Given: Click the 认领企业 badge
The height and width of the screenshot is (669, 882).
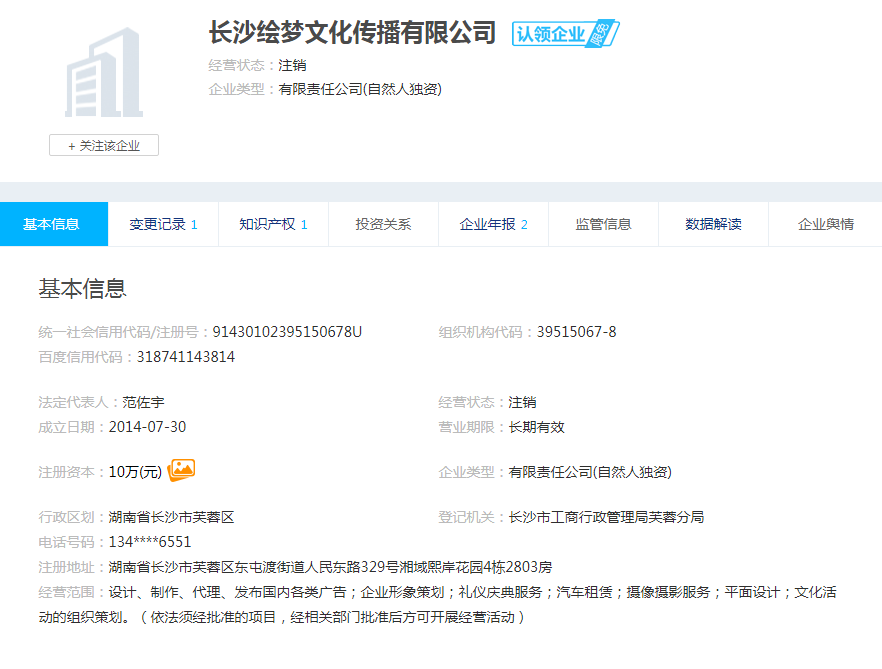Looking at the screenshot, I should 565,34.
